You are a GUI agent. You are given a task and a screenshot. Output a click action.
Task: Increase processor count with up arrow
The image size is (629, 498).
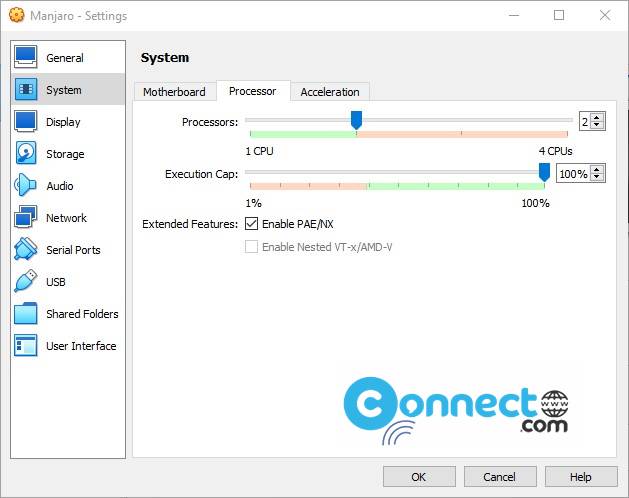coord(597,117)
